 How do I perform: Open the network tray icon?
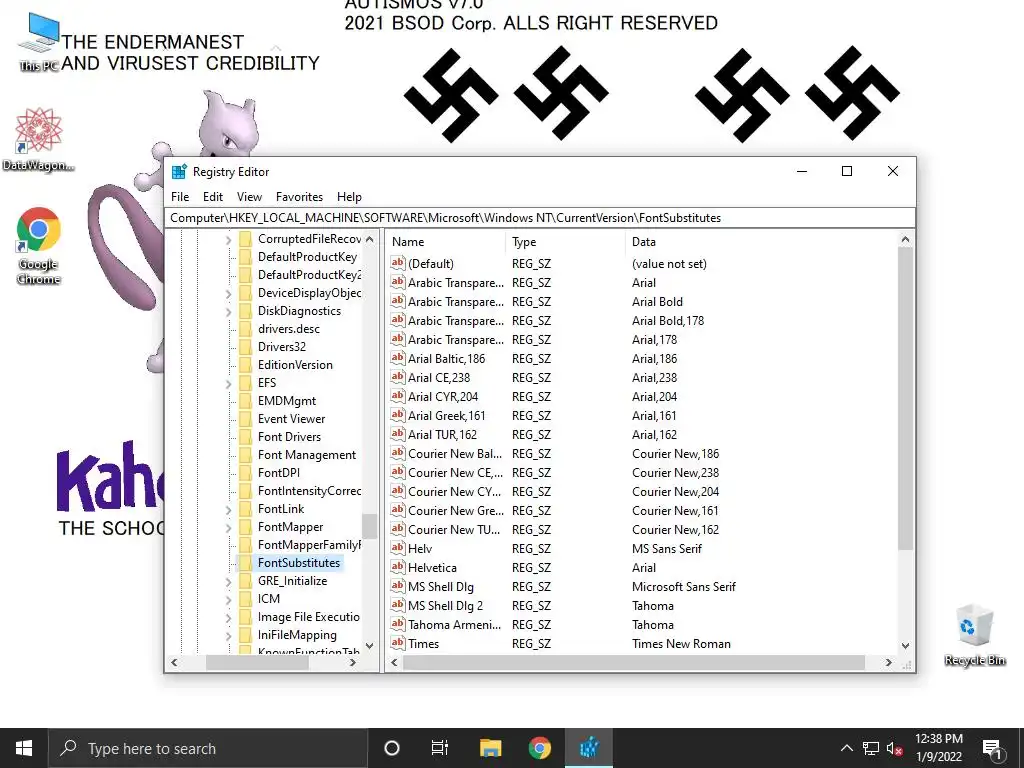pos(871,748)
